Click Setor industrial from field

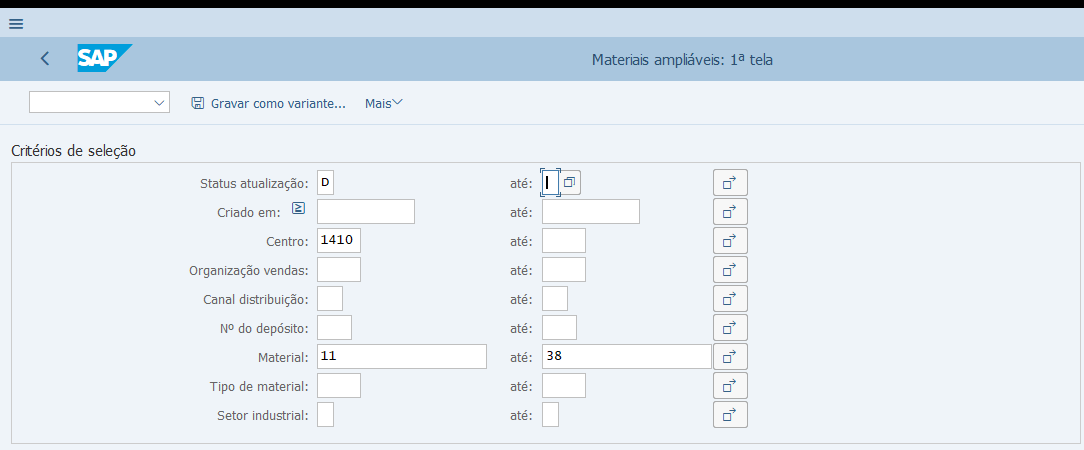coord(326,415)
